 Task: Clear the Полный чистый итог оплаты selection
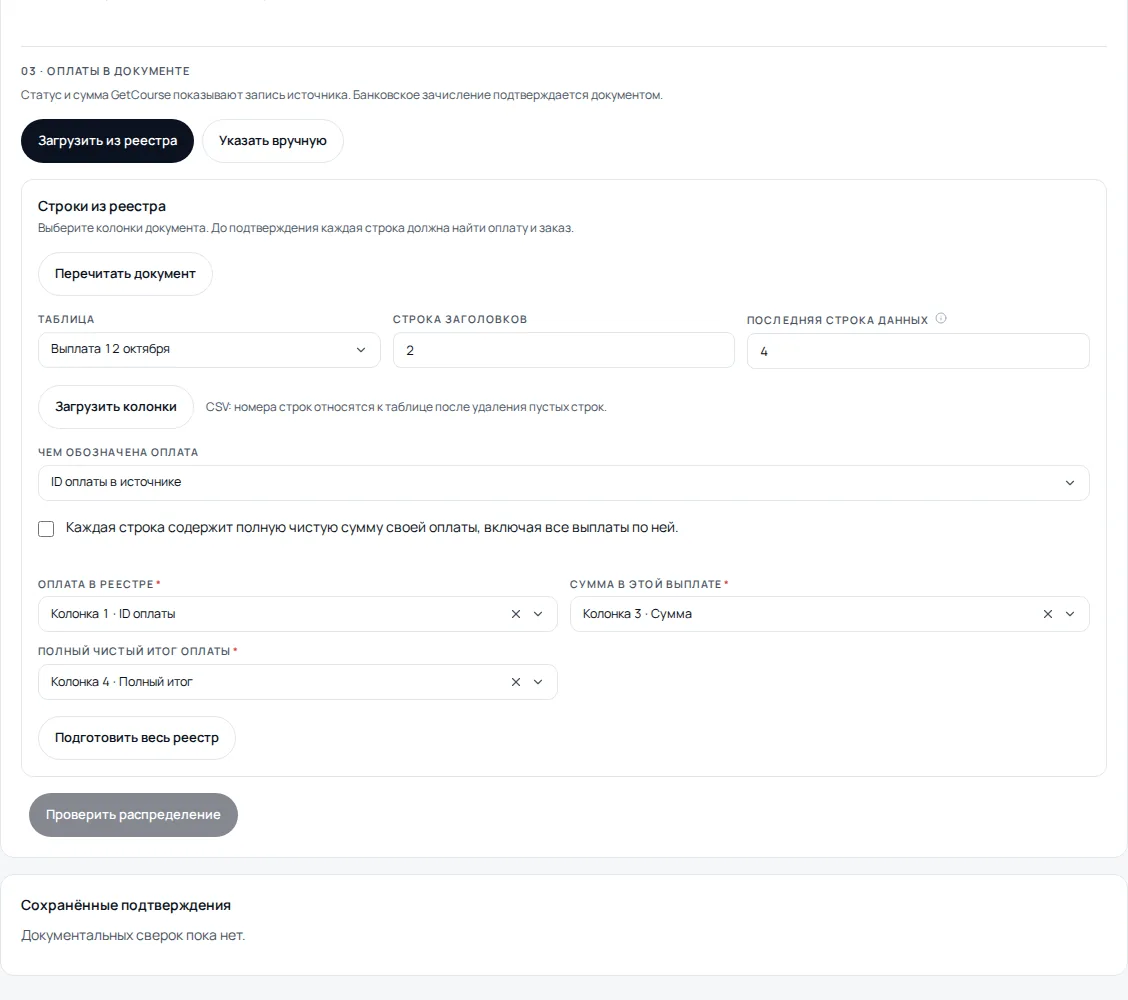516,682
